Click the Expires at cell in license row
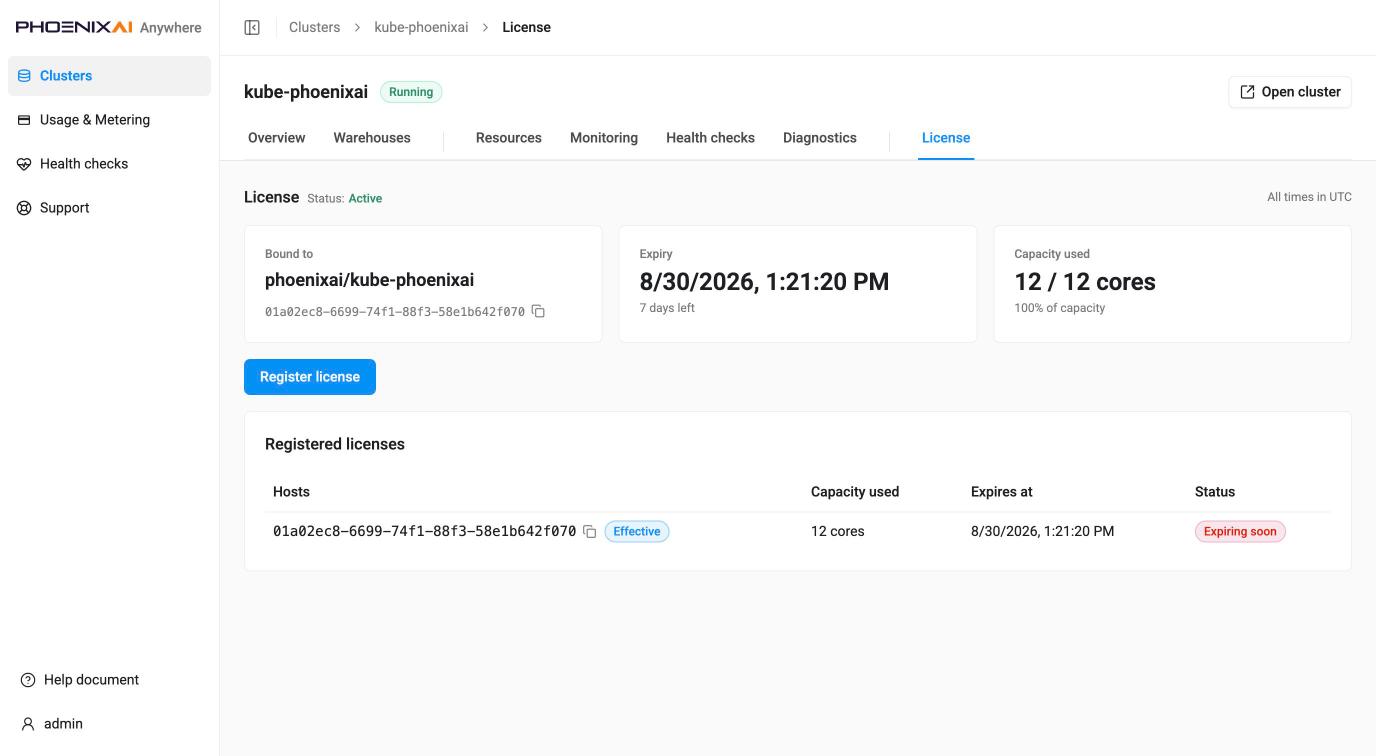The height and width of the screenshot is (756, 1376). coord(1042,531)
